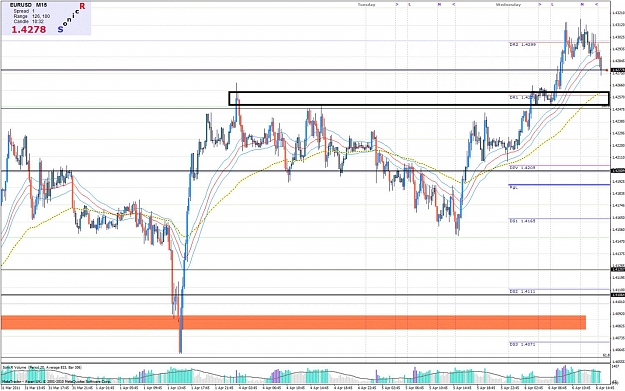The width and height of the screenshot is (625, 391).
Task: Click the thick blue horizontal level line
Action: tap(559, 185)
